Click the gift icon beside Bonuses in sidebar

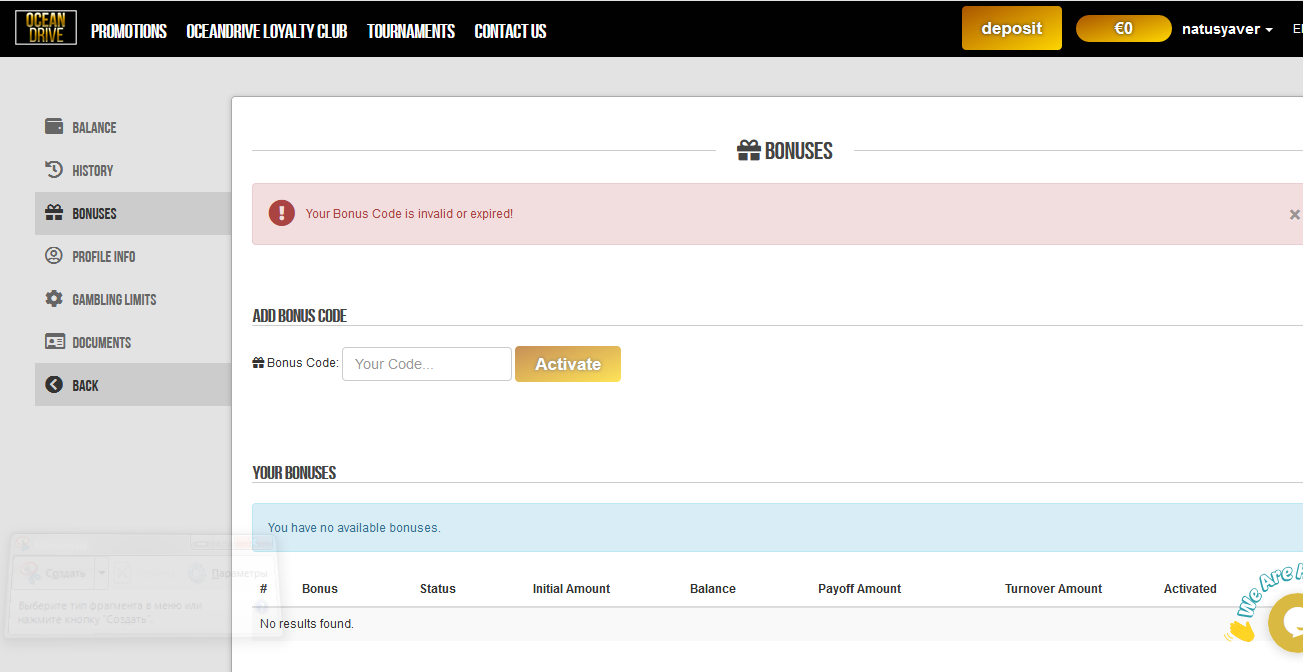click(x=54, y=213)
